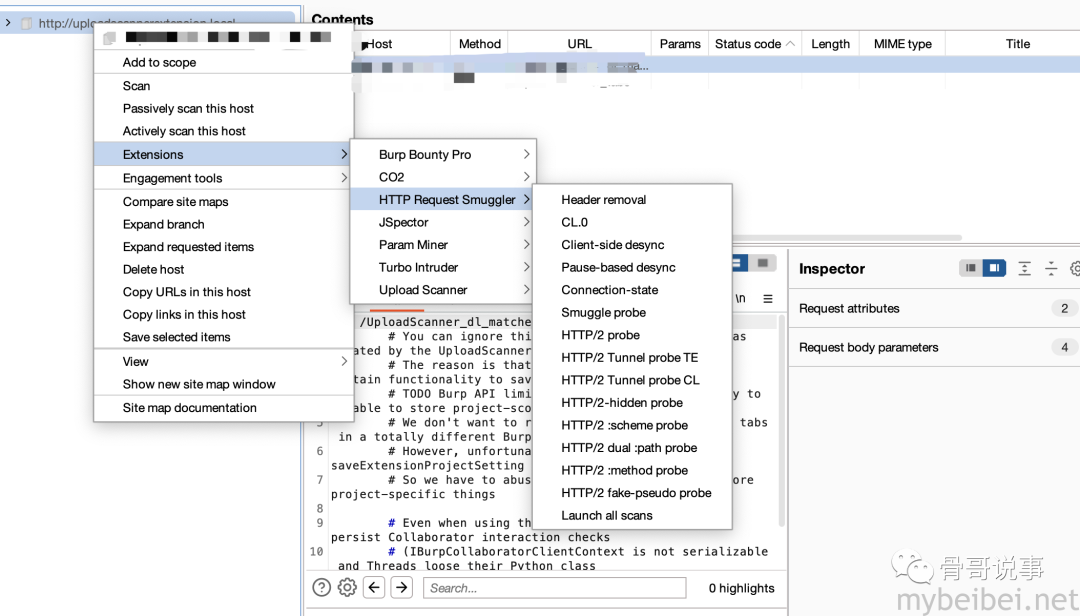Run Smuggle probe scan

point(632,312)
